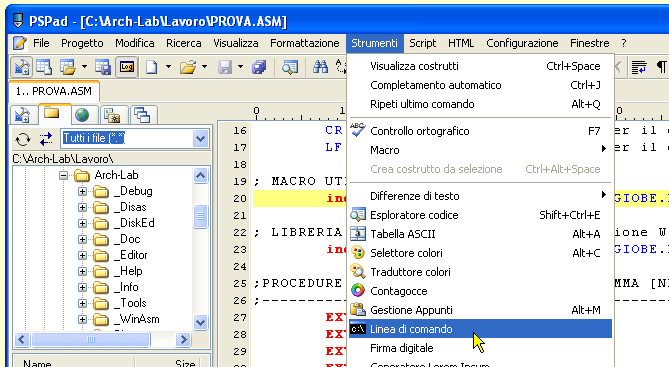
Task: Expand the _DiskEd folder
Action: pos(82,223)
